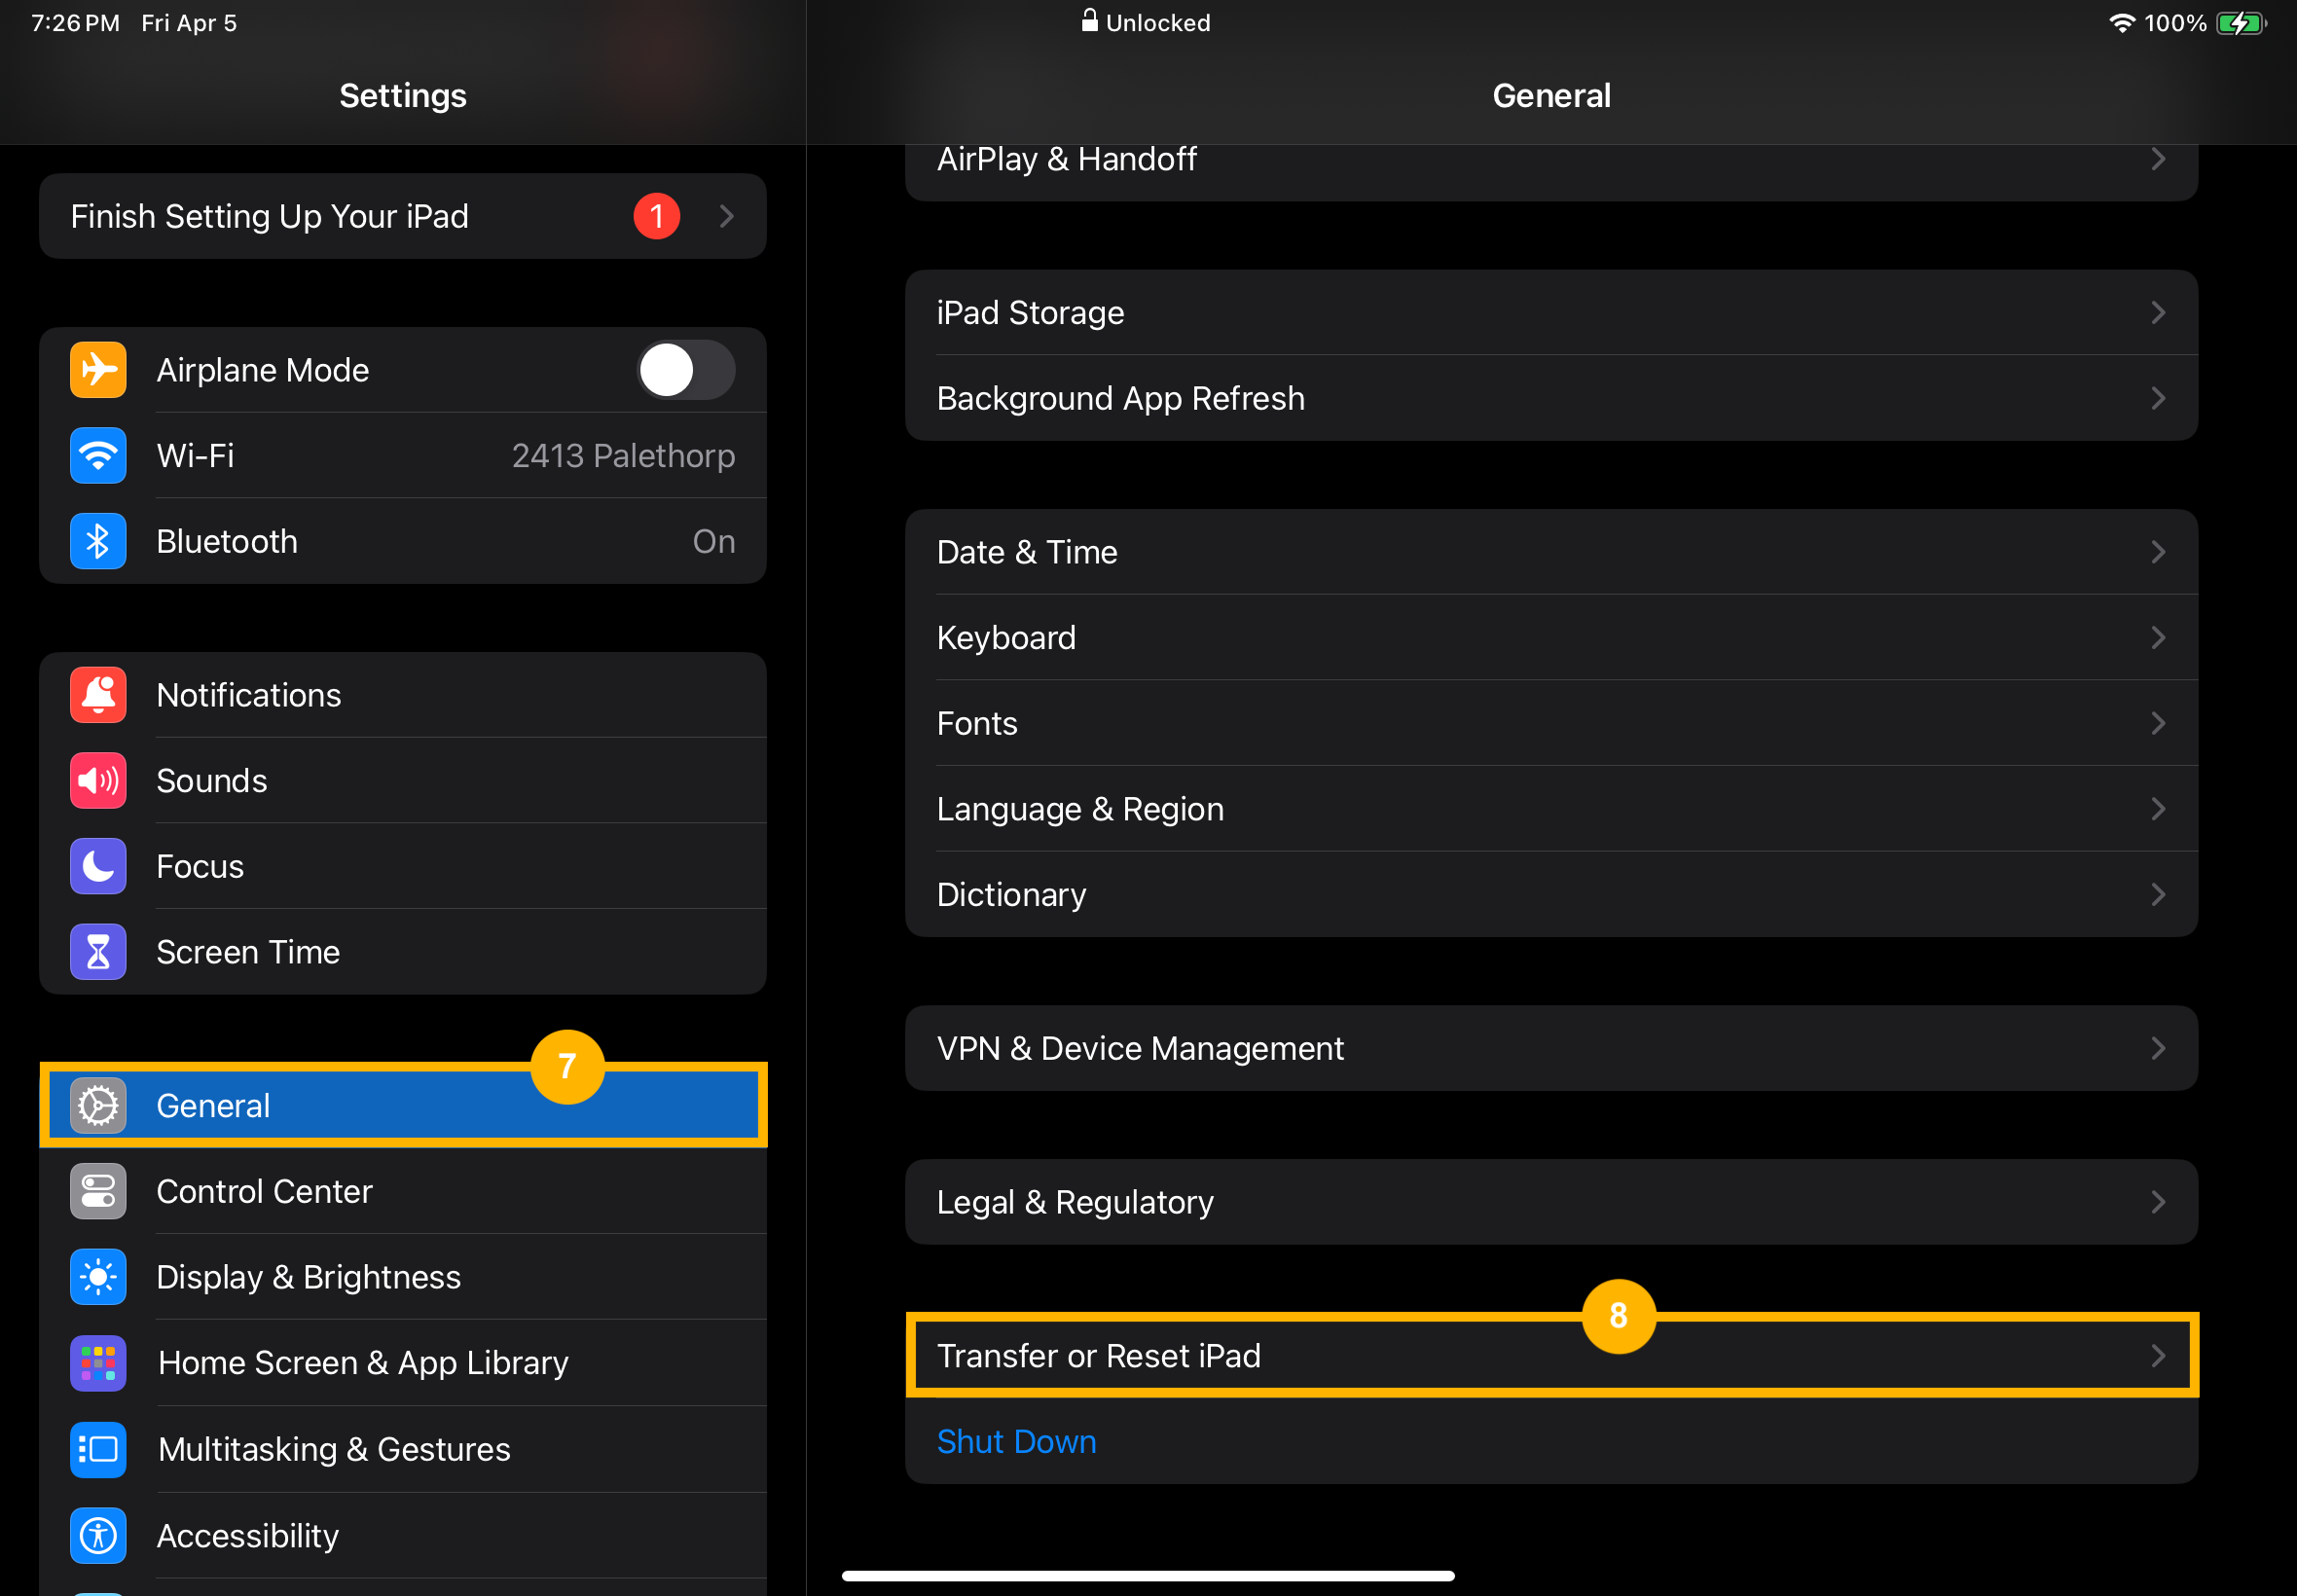Tap the 100% battery percentage
2297x1596 pixels.
tap(2175, 23)
